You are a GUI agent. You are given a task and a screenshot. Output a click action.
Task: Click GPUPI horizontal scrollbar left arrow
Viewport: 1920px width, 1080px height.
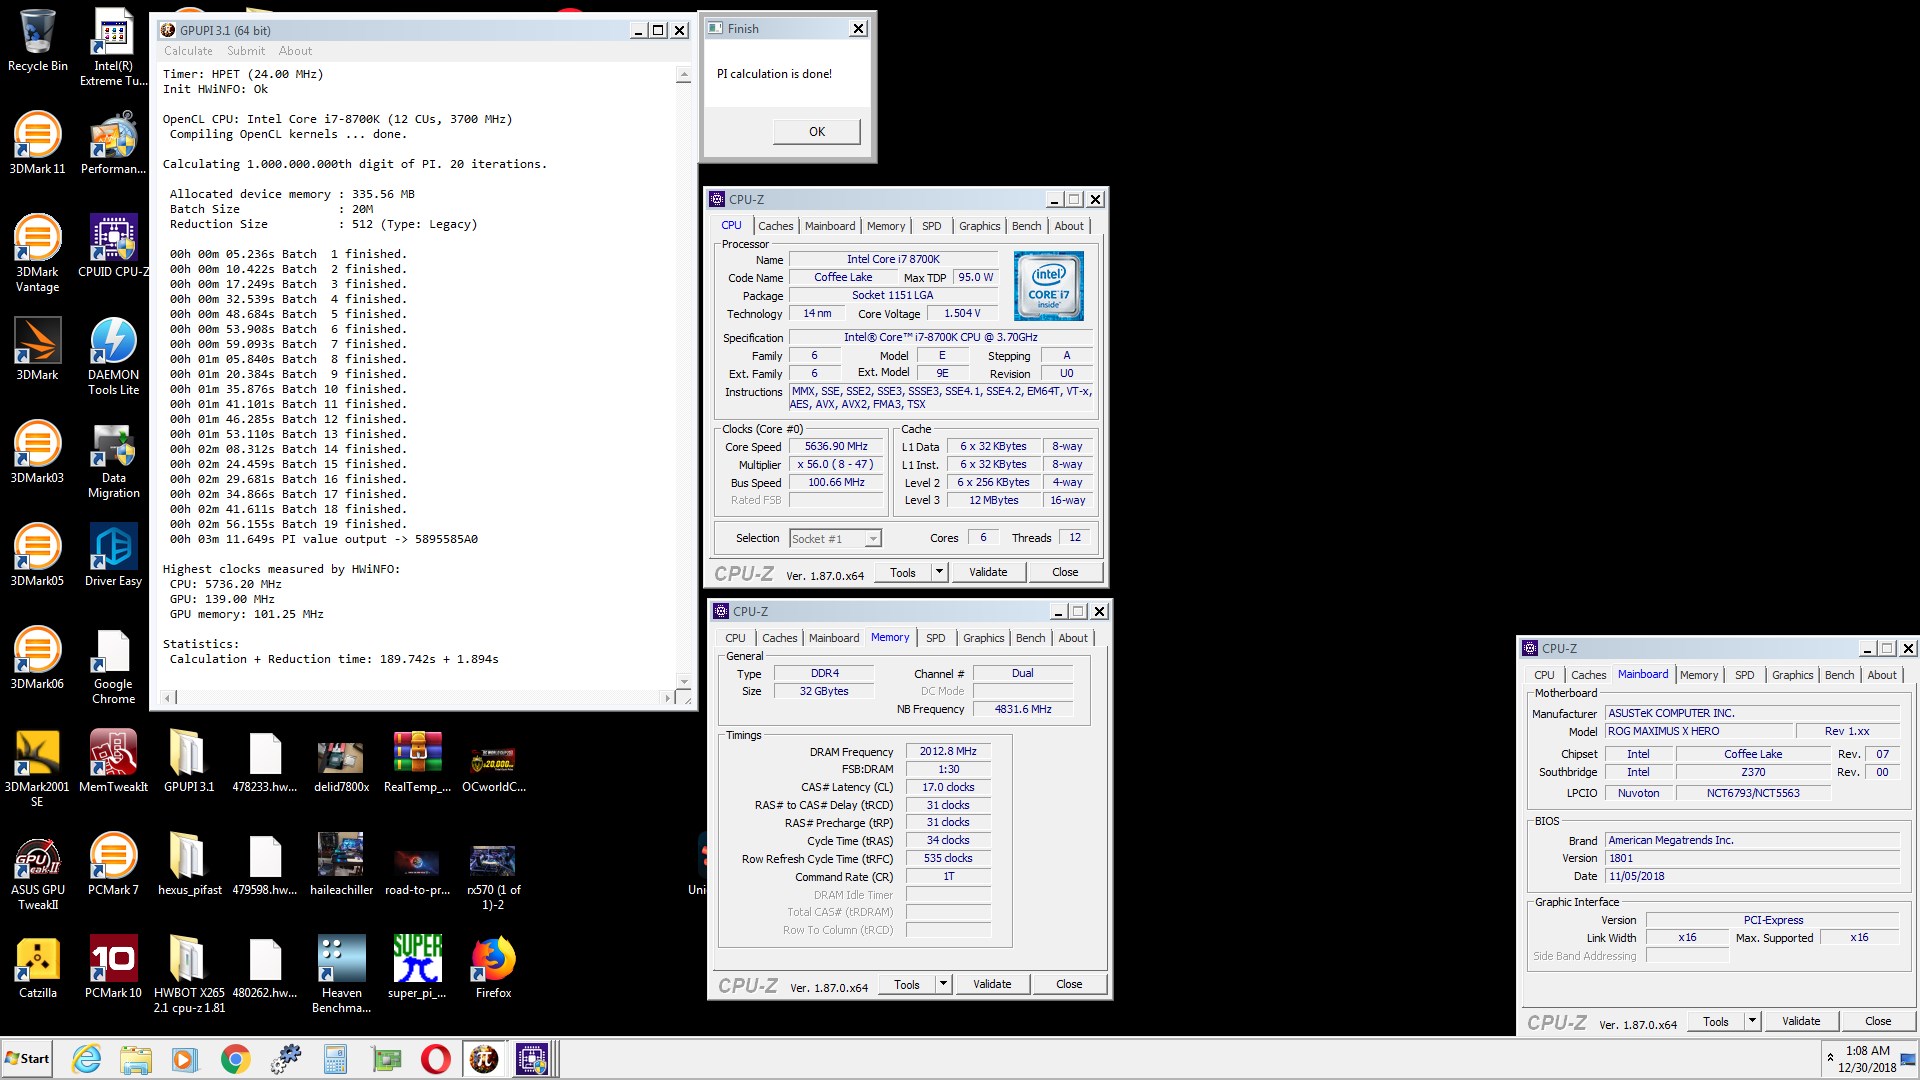pos(168,698)
